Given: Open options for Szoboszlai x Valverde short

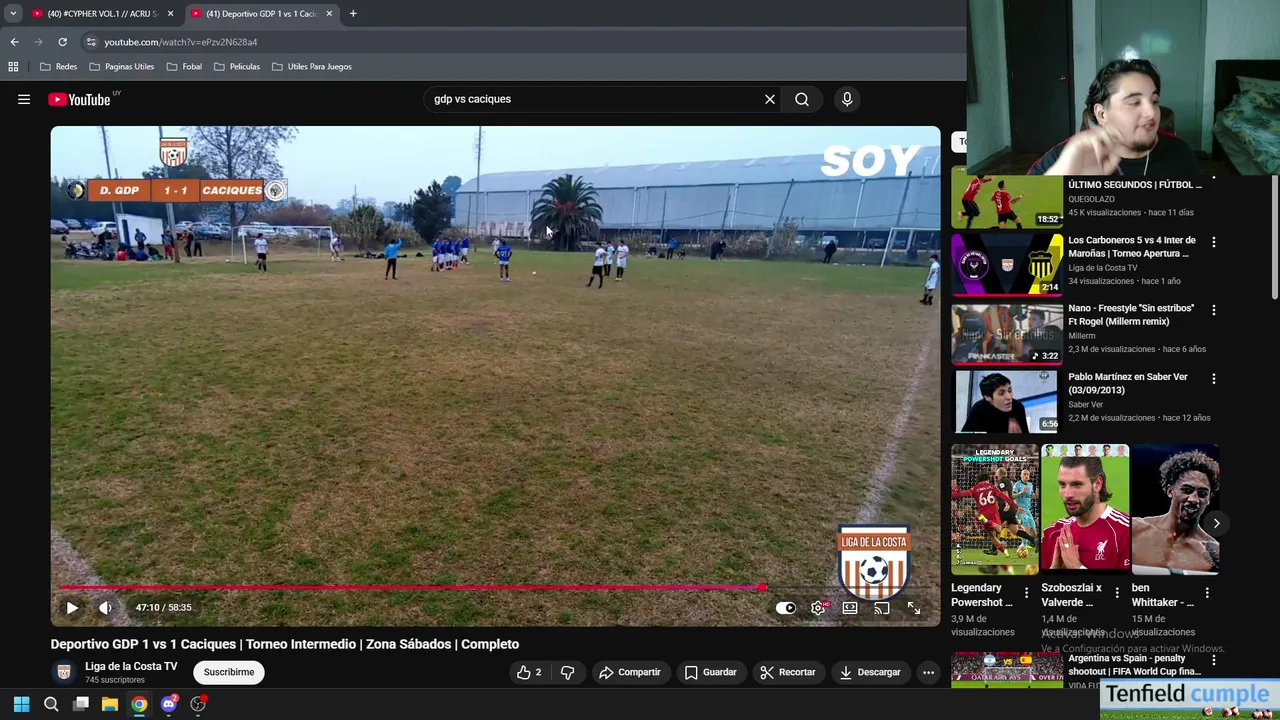Looking at the screenshot, I should (x=1117, y=593).
